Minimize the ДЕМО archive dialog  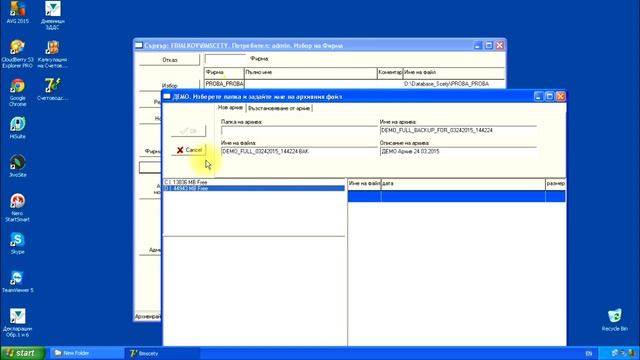[x=538, y=96]
